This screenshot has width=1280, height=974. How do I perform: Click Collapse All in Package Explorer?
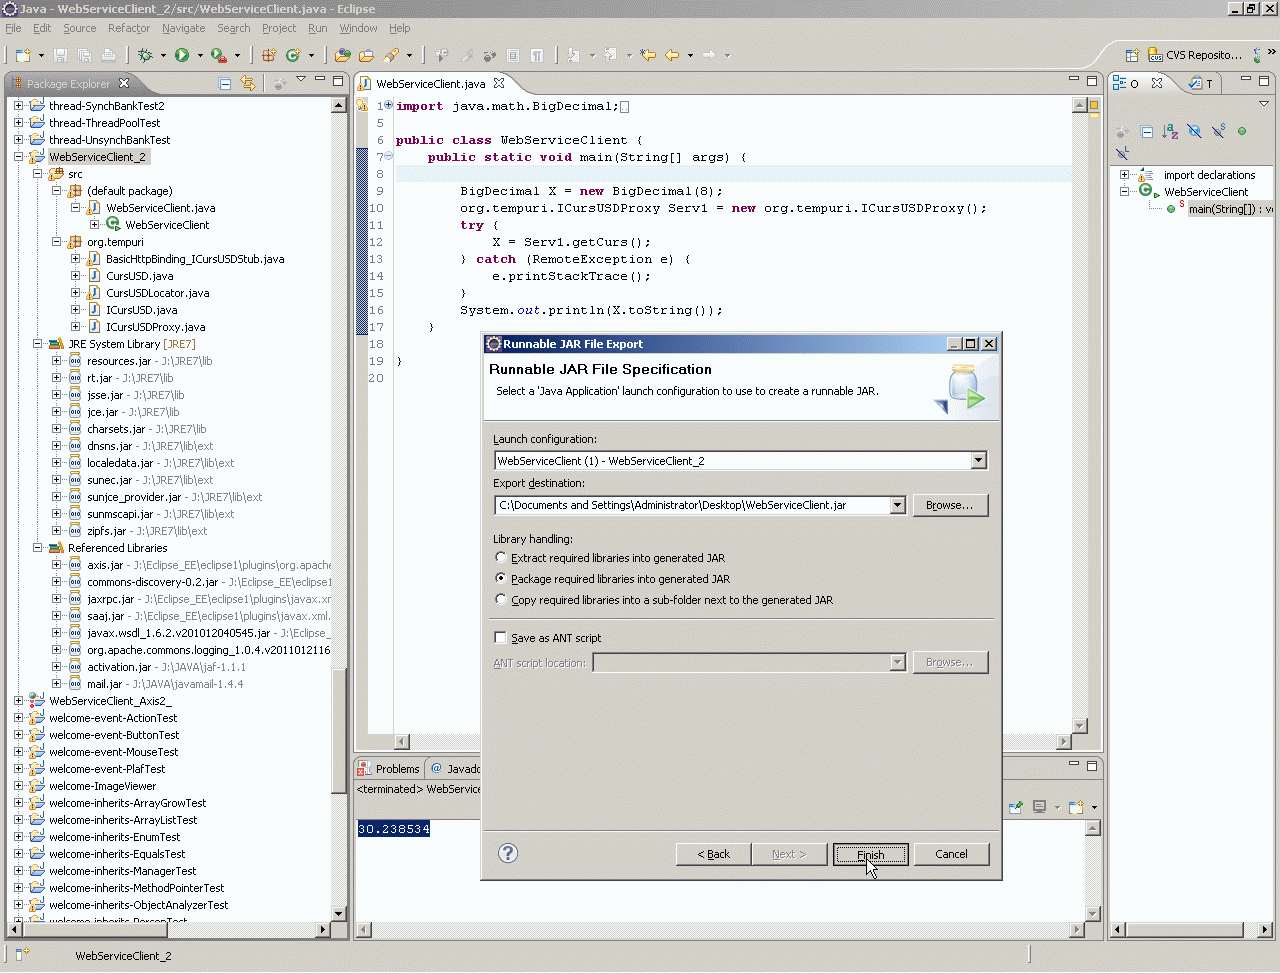[225, 84]
